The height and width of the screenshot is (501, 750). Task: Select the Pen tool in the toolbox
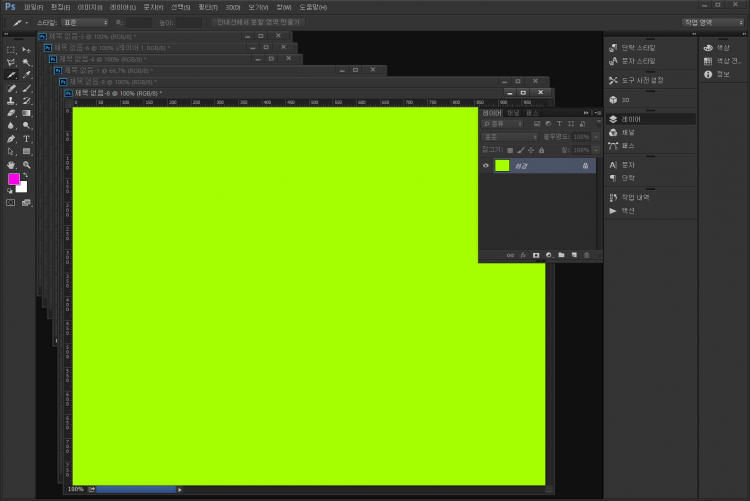click(11, 139)
